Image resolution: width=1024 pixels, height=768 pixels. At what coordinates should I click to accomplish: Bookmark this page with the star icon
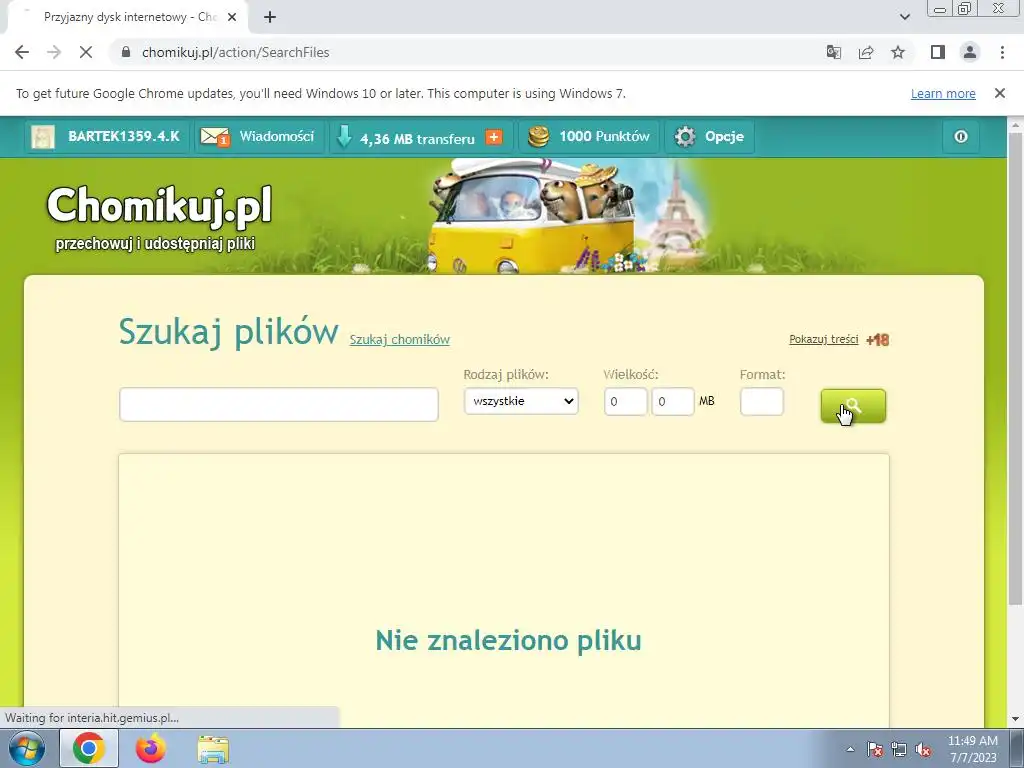point(898,52)
